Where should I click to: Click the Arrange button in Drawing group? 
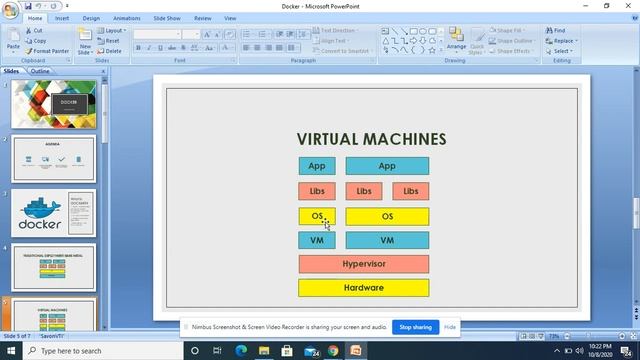[456, 41]
